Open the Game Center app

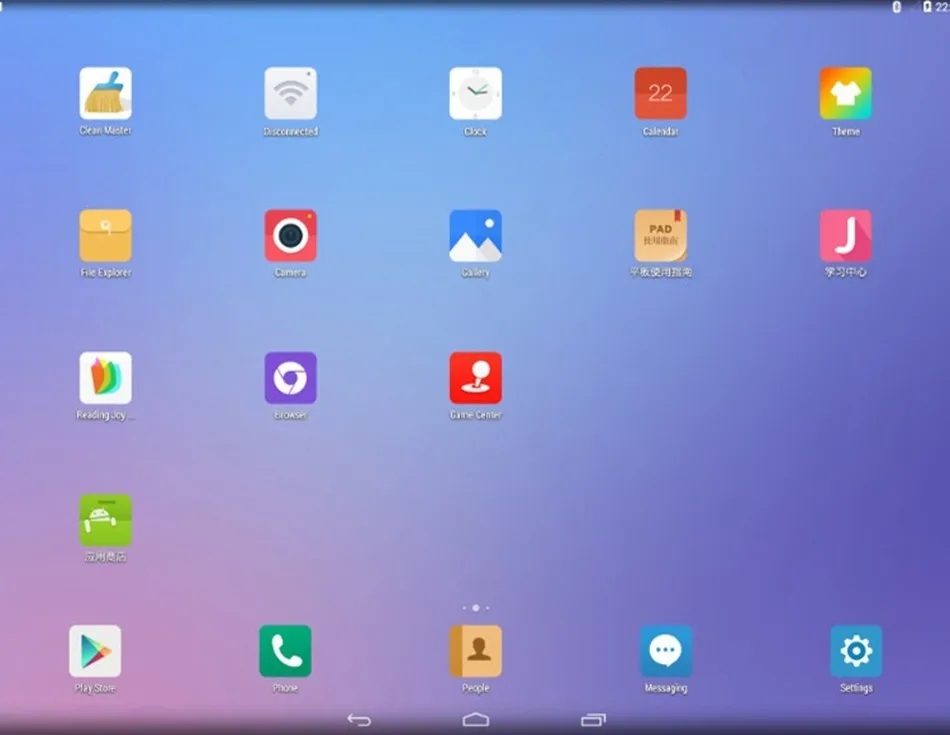pyautogui.click(x=476, y=377)
